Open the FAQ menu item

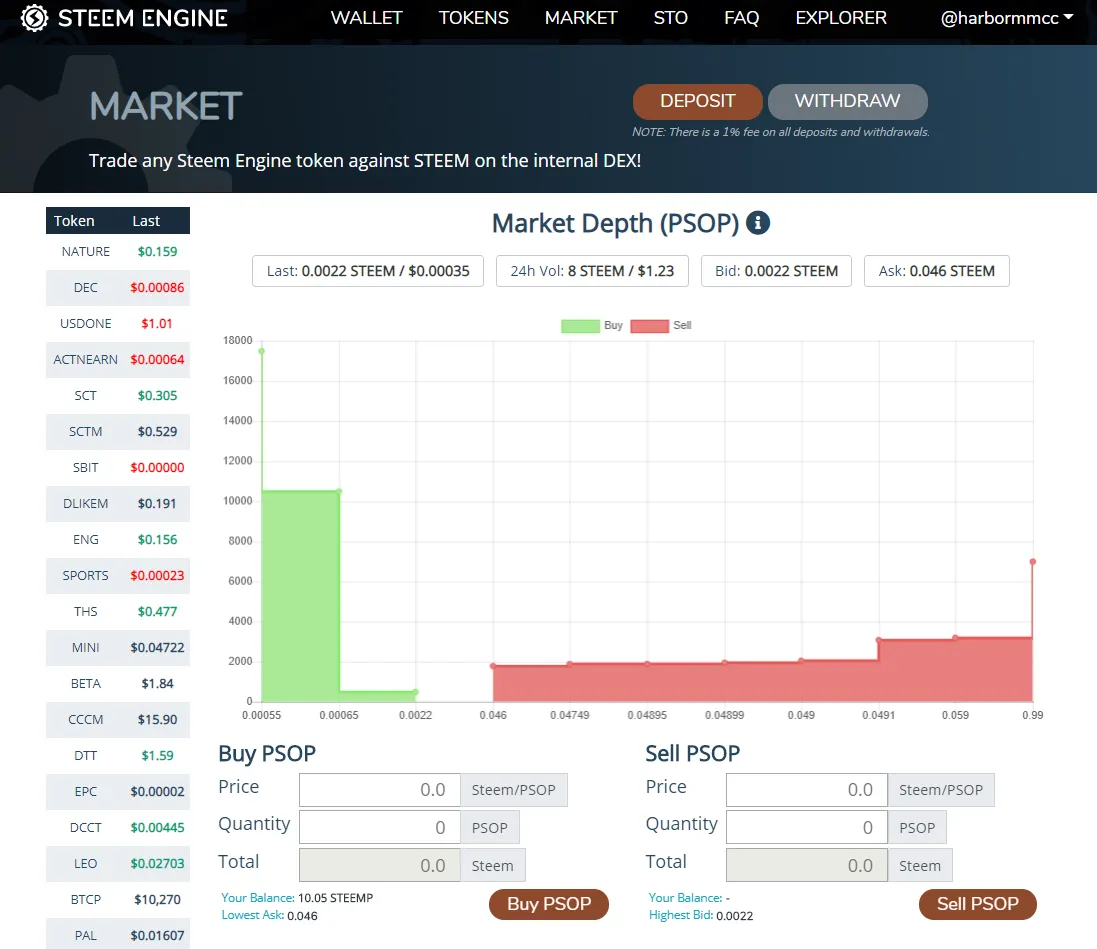pos(742,18)
